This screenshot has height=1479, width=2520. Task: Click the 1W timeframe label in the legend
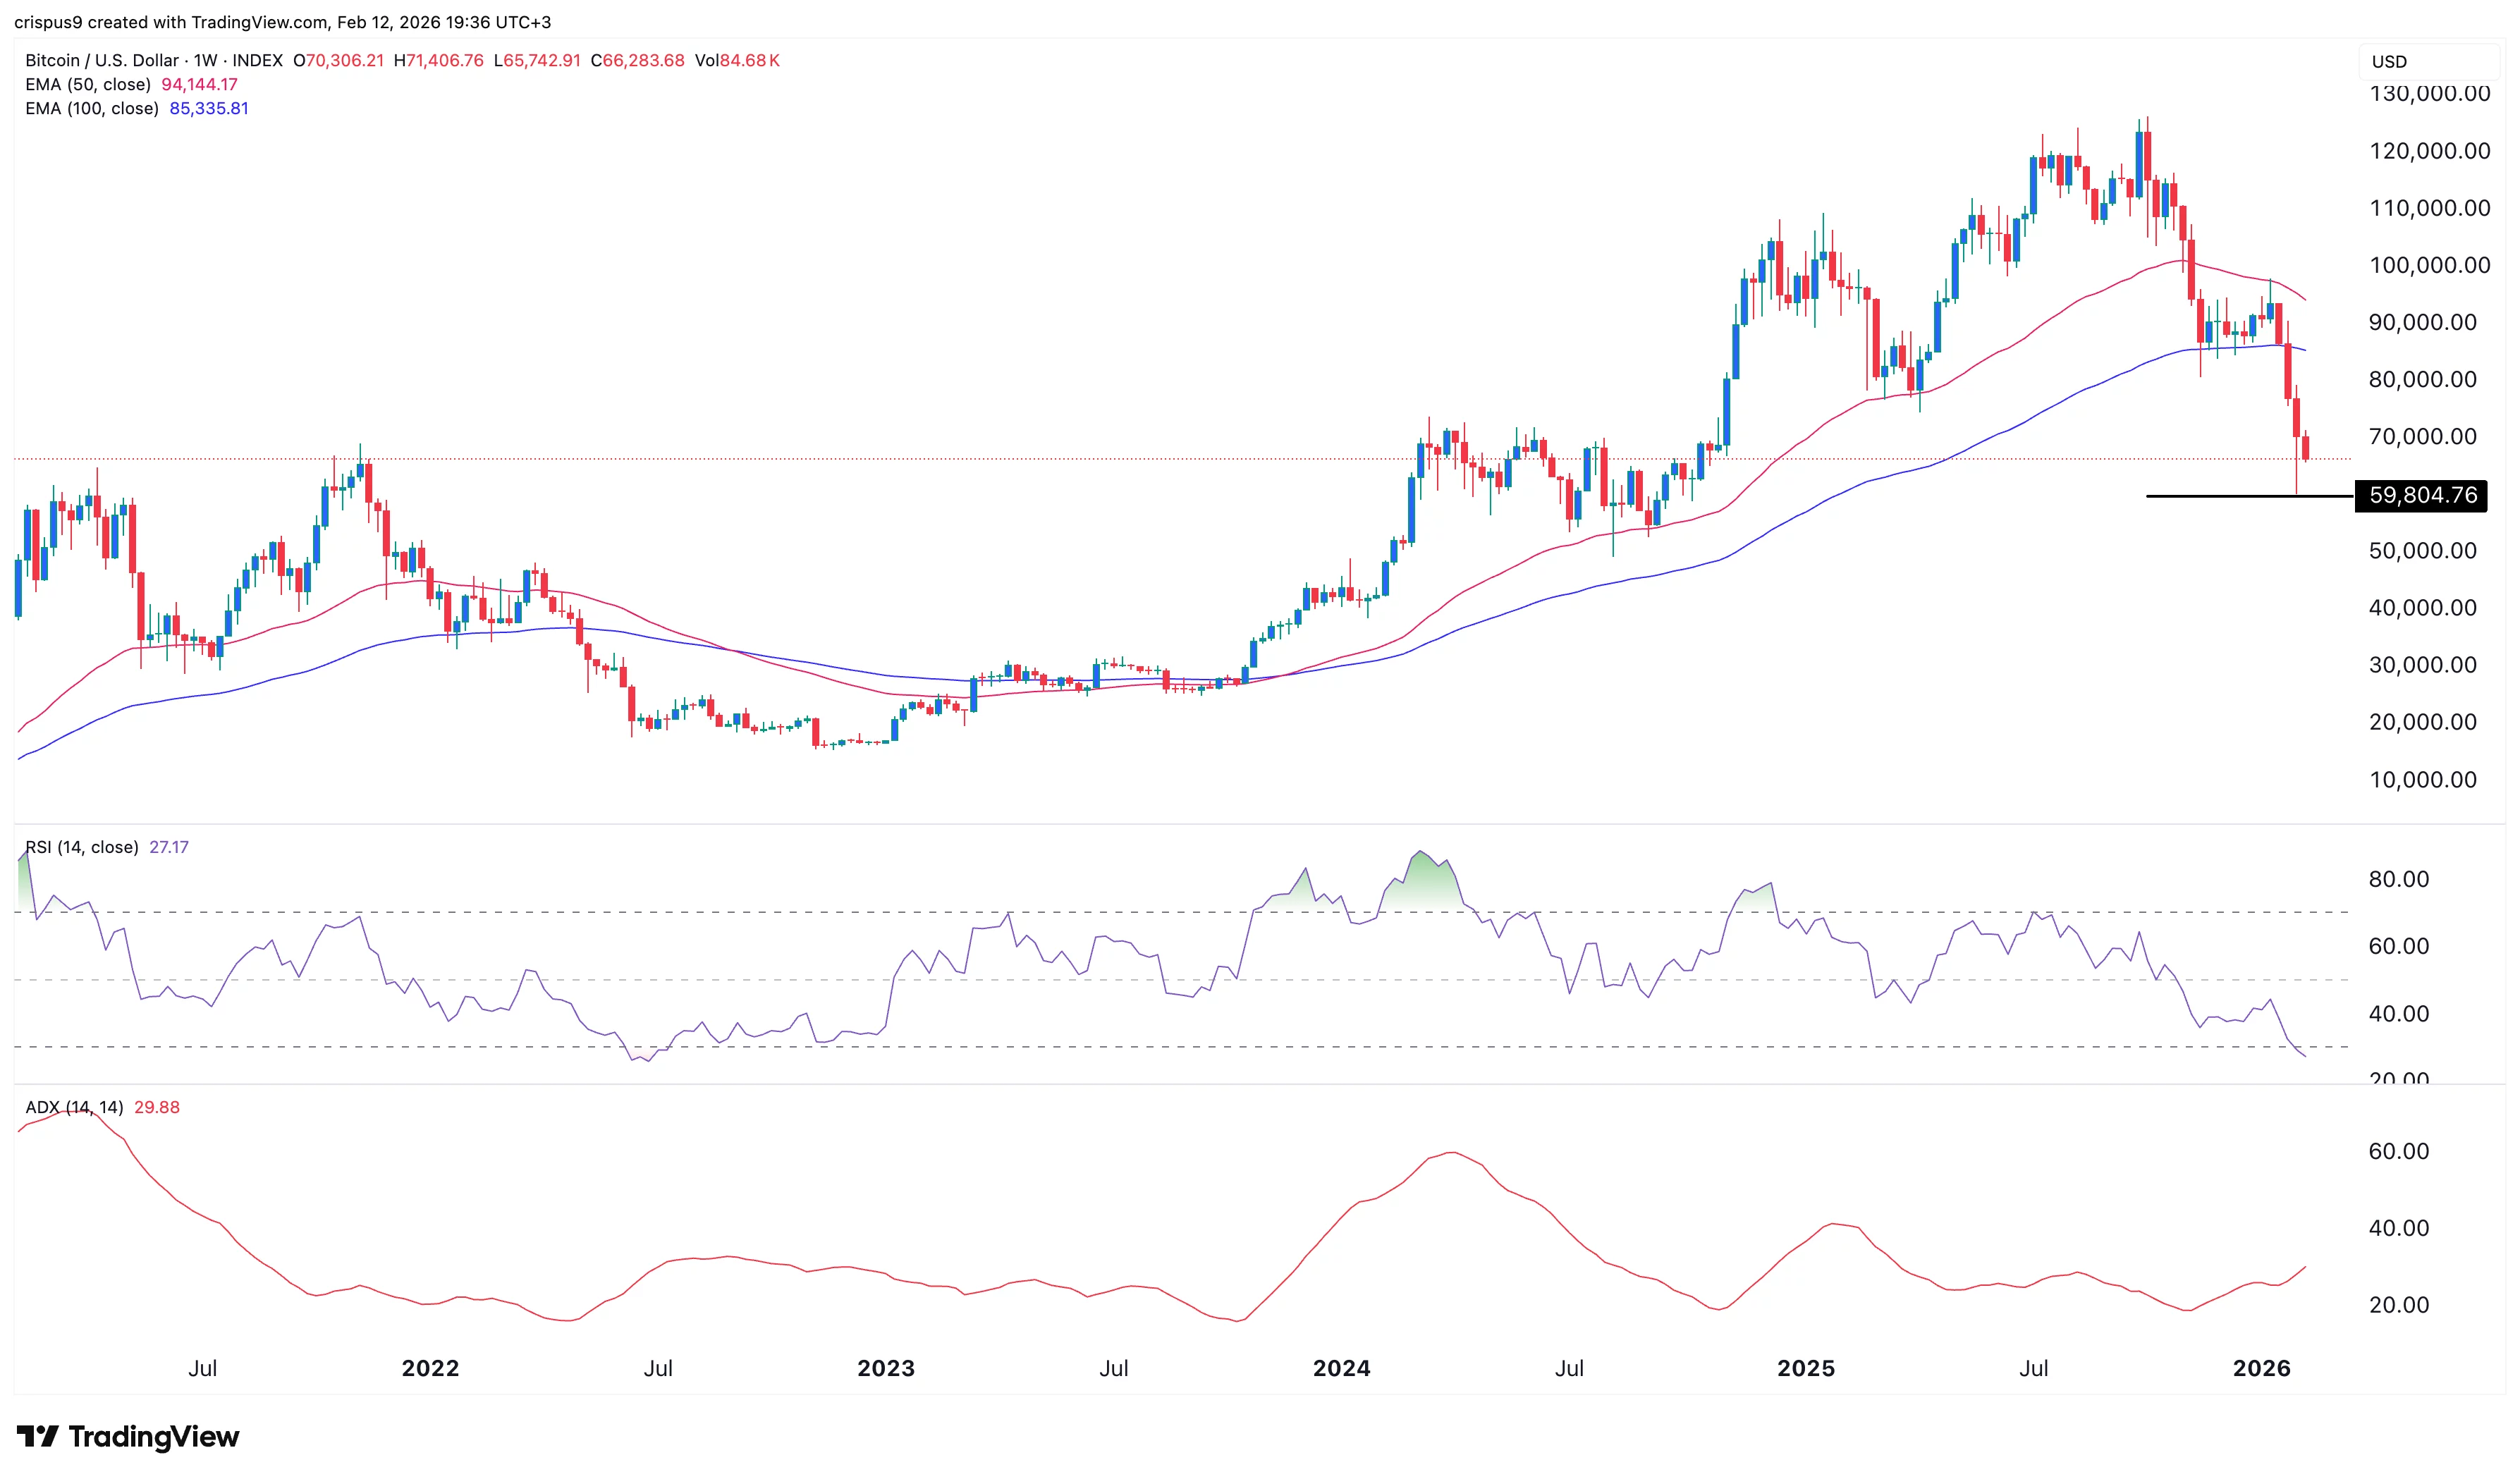coord(207,61)
